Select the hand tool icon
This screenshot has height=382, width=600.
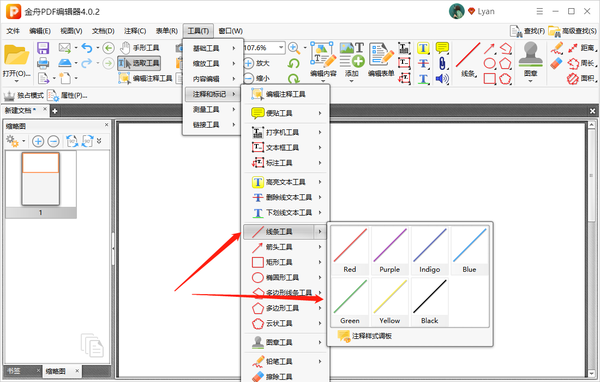[x=125, y=48]
